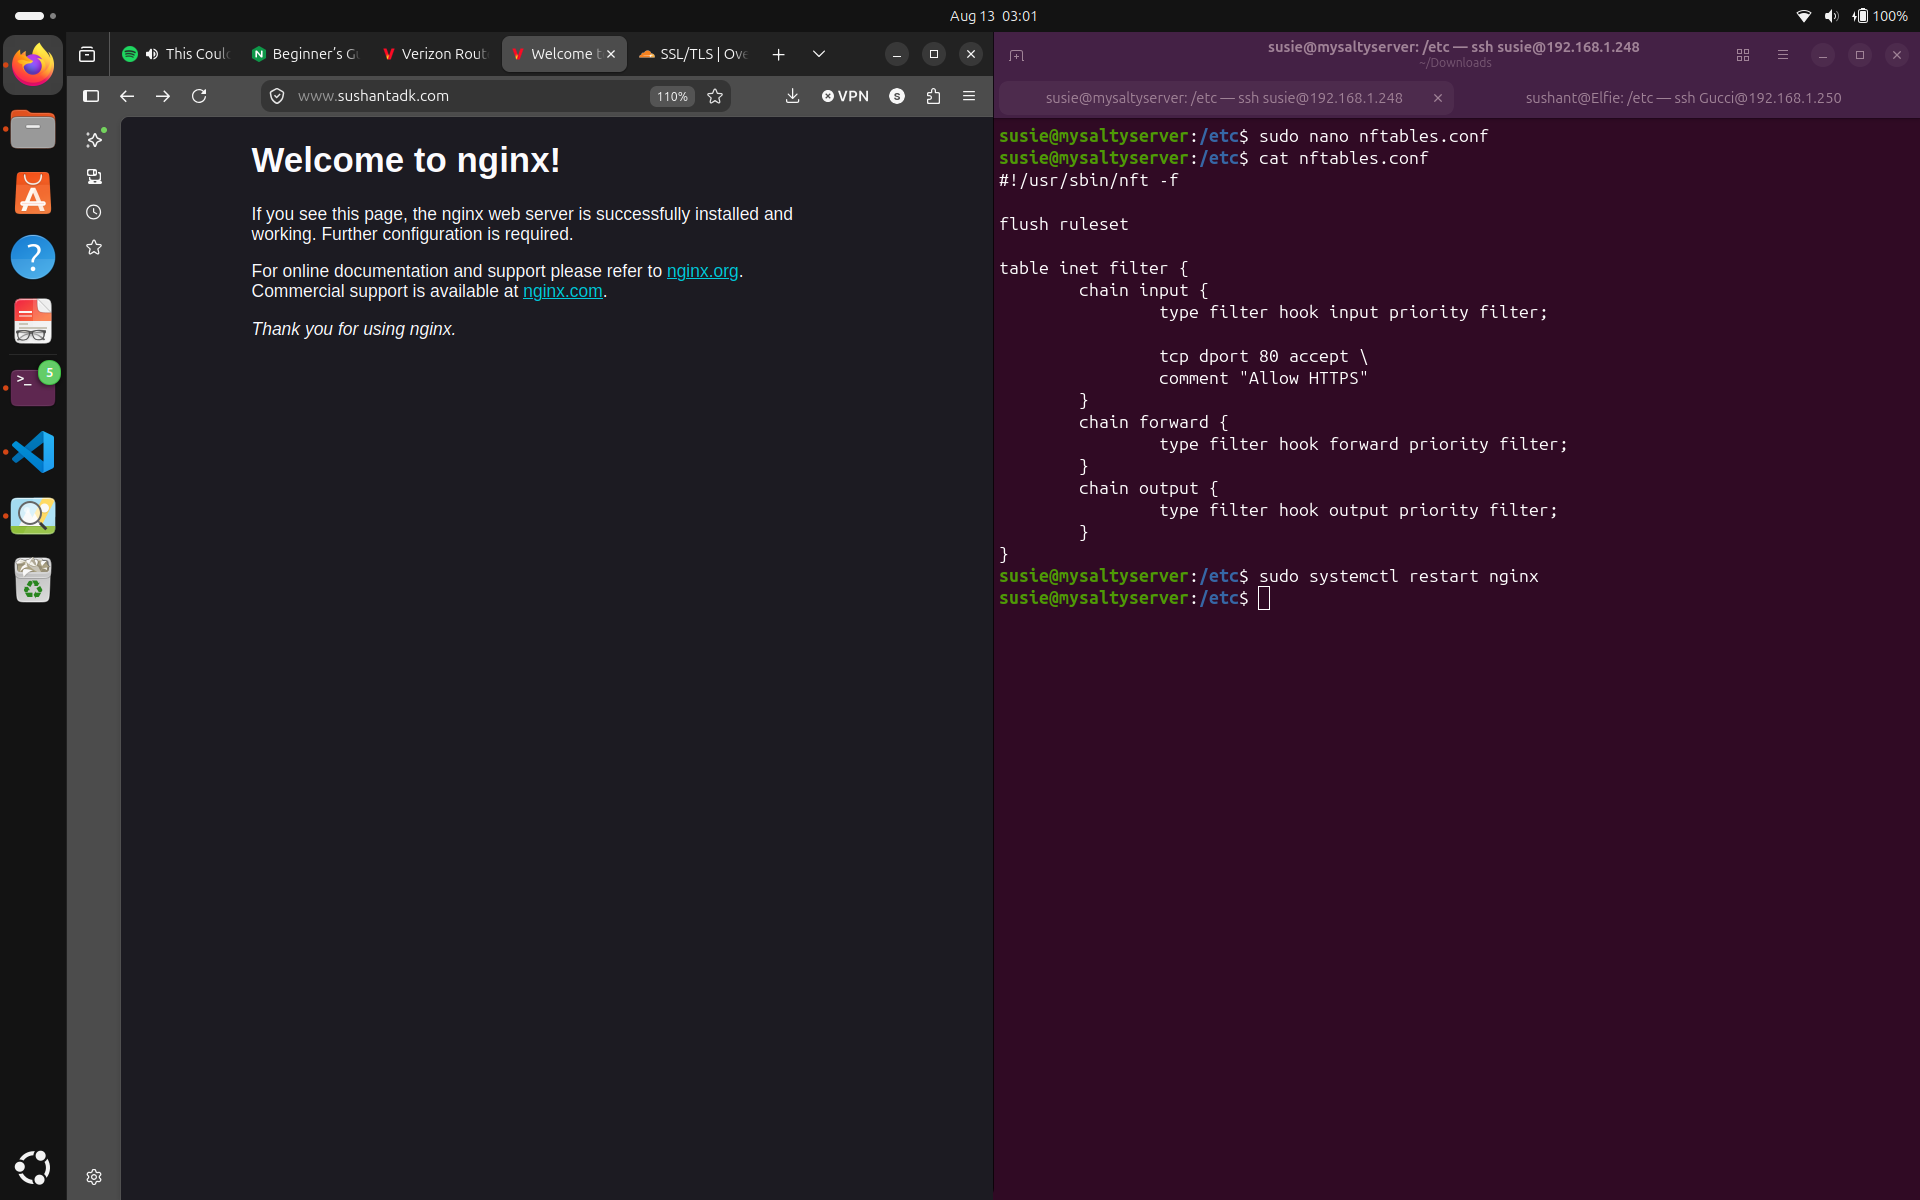Launch Files from the Ubuntu dock
The width and height of the screenshot is (1920, 1200).
pos(33,129)
